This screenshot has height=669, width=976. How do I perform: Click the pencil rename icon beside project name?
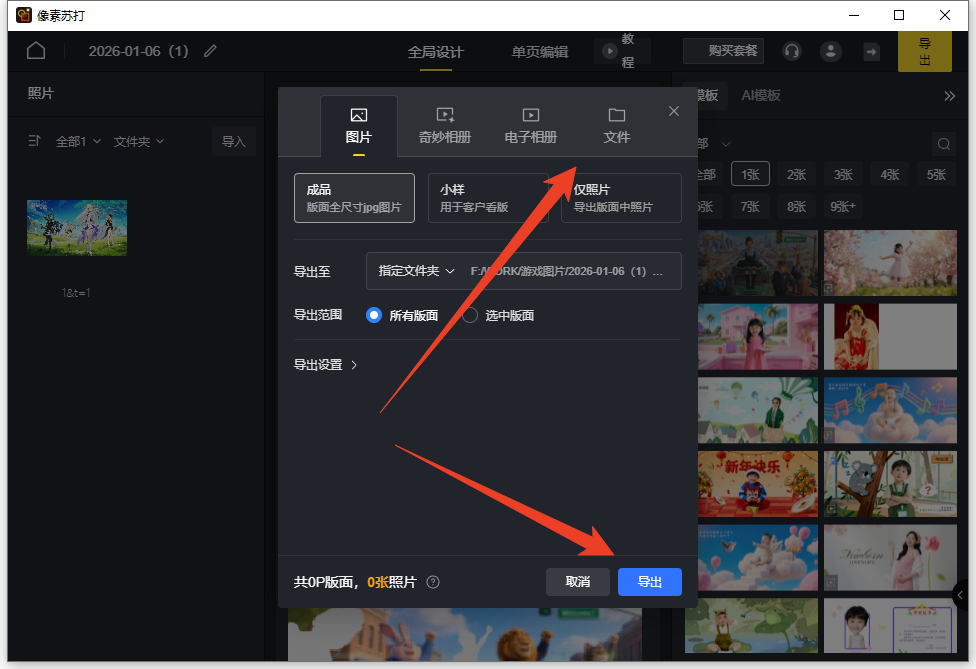point(210,51)
